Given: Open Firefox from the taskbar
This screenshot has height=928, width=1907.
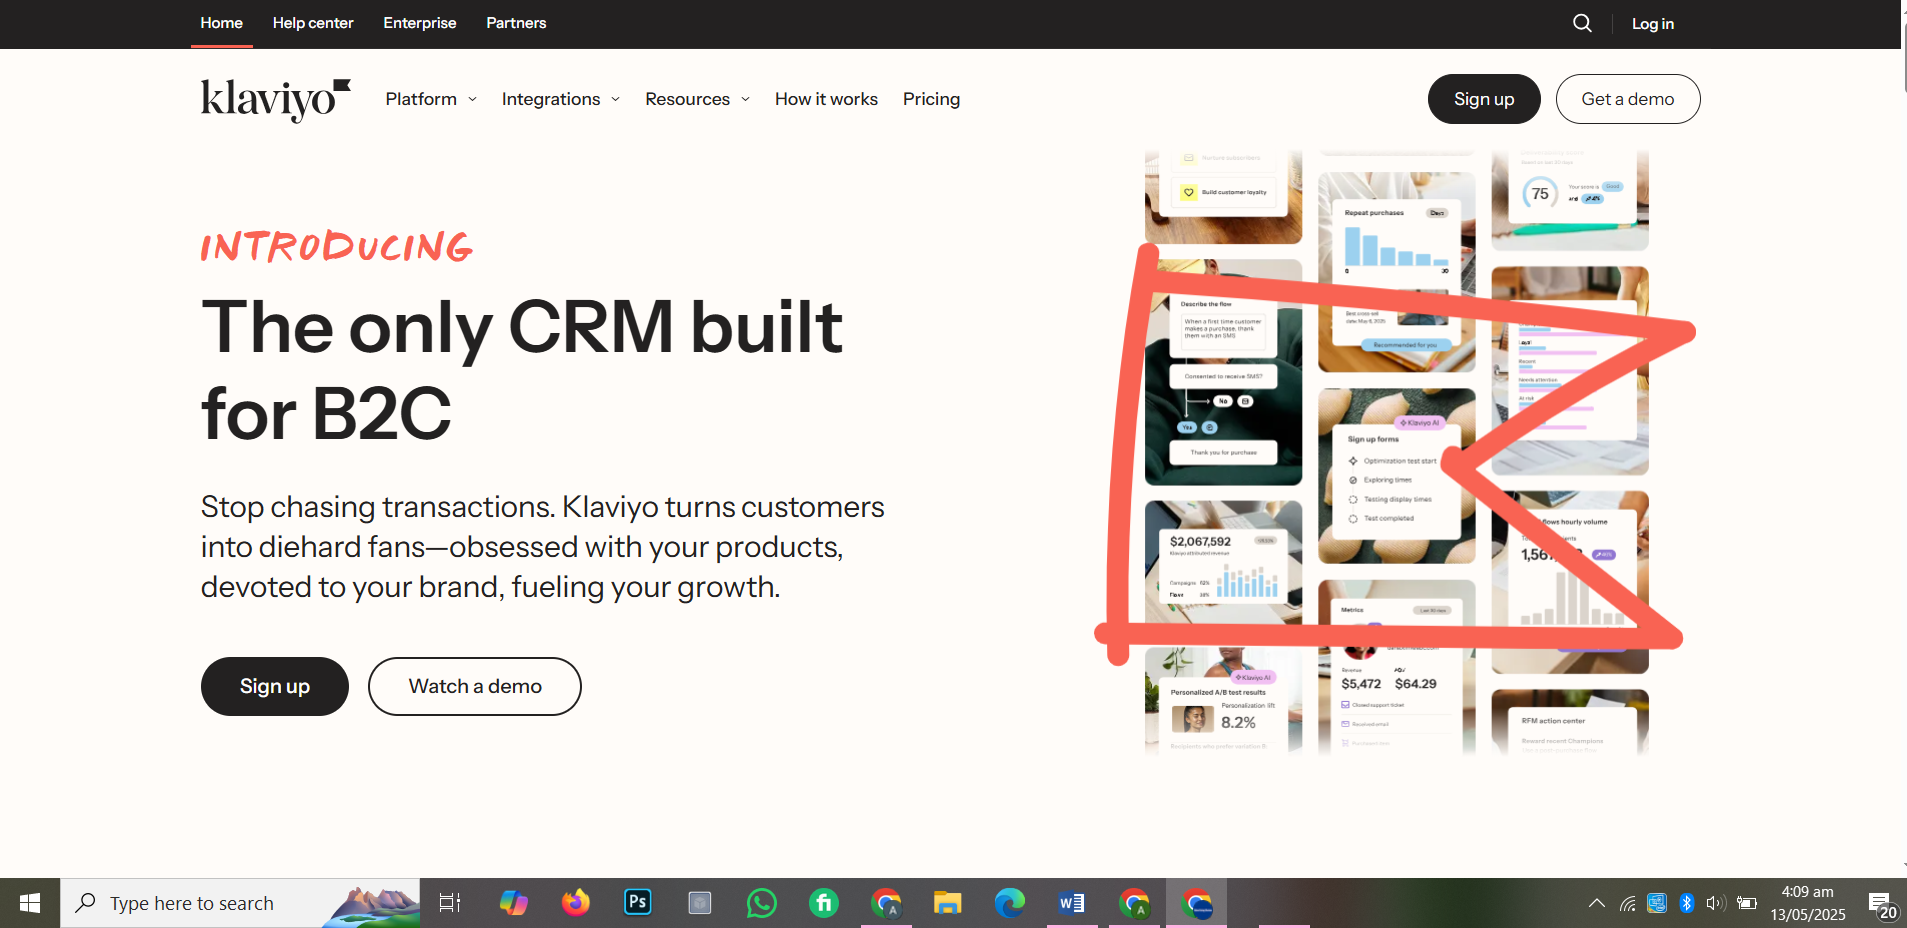Looking at the screenshot, I should 575,903.
